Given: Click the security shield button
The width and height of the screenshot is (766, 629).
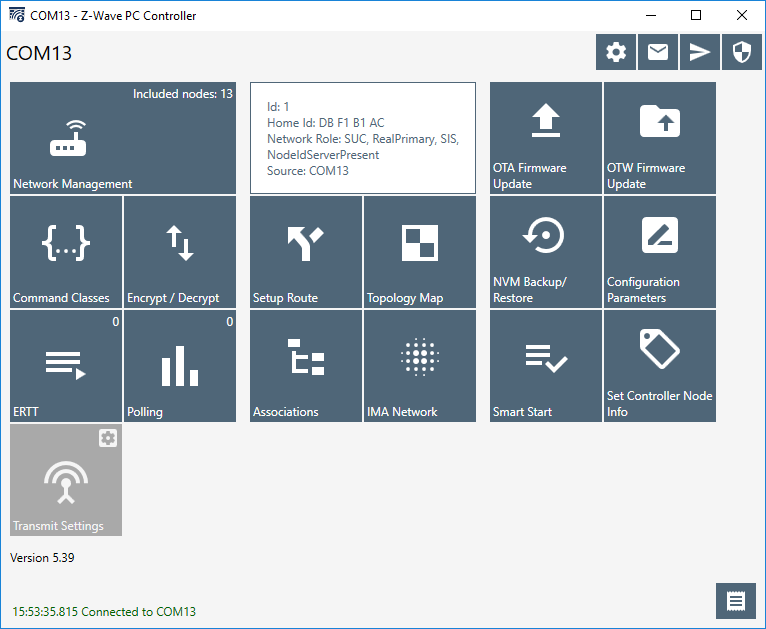Looking at the screenshot, I should (742, 52).
